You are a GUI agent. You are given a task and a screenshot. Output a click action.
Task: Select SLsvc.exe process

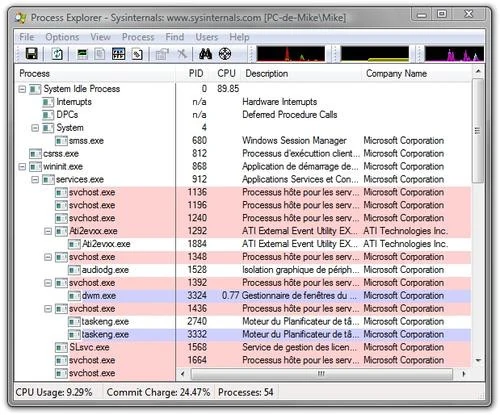click(x=89, y=347)
